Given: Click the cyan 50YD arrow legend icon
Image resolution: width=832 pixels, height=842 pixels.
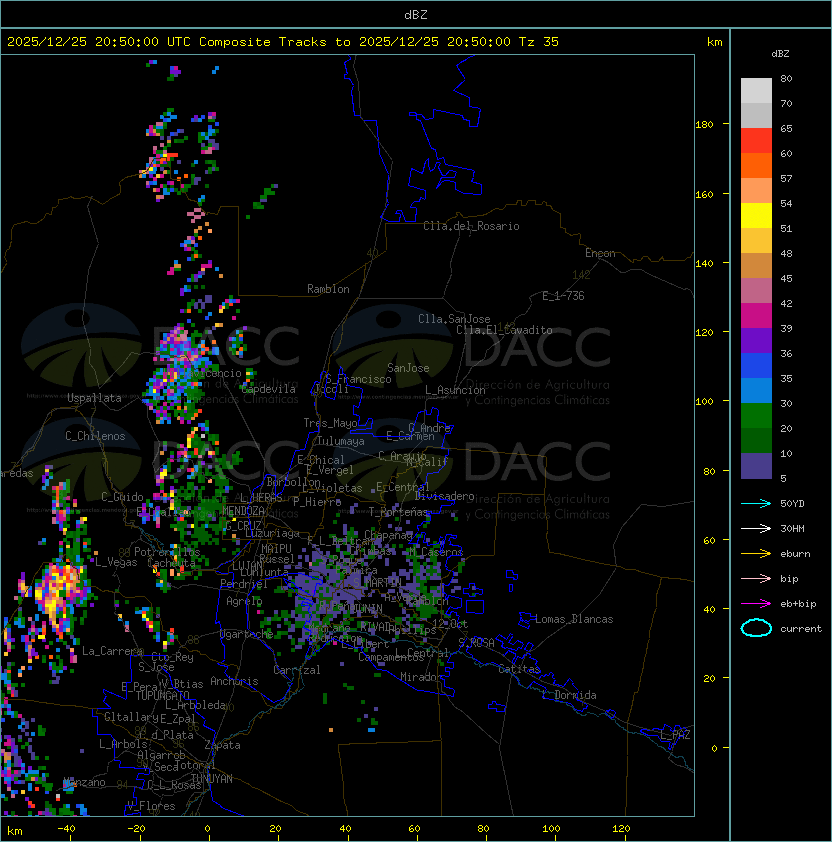Looking at the screenshot, I should click(x=756, y=503).
